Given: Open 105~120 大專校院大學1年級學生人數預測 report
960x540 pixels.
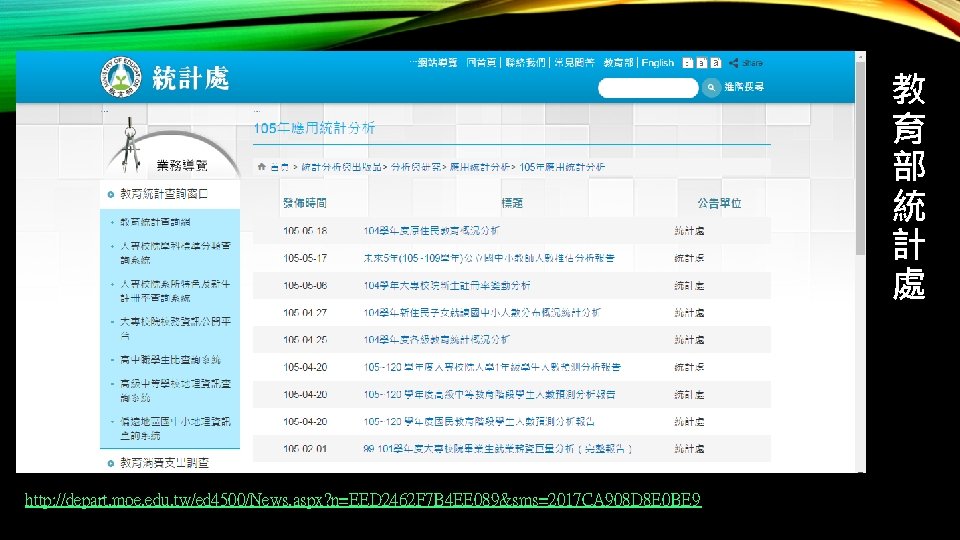Looking at the screenshot, I should [x=492, y=367].
